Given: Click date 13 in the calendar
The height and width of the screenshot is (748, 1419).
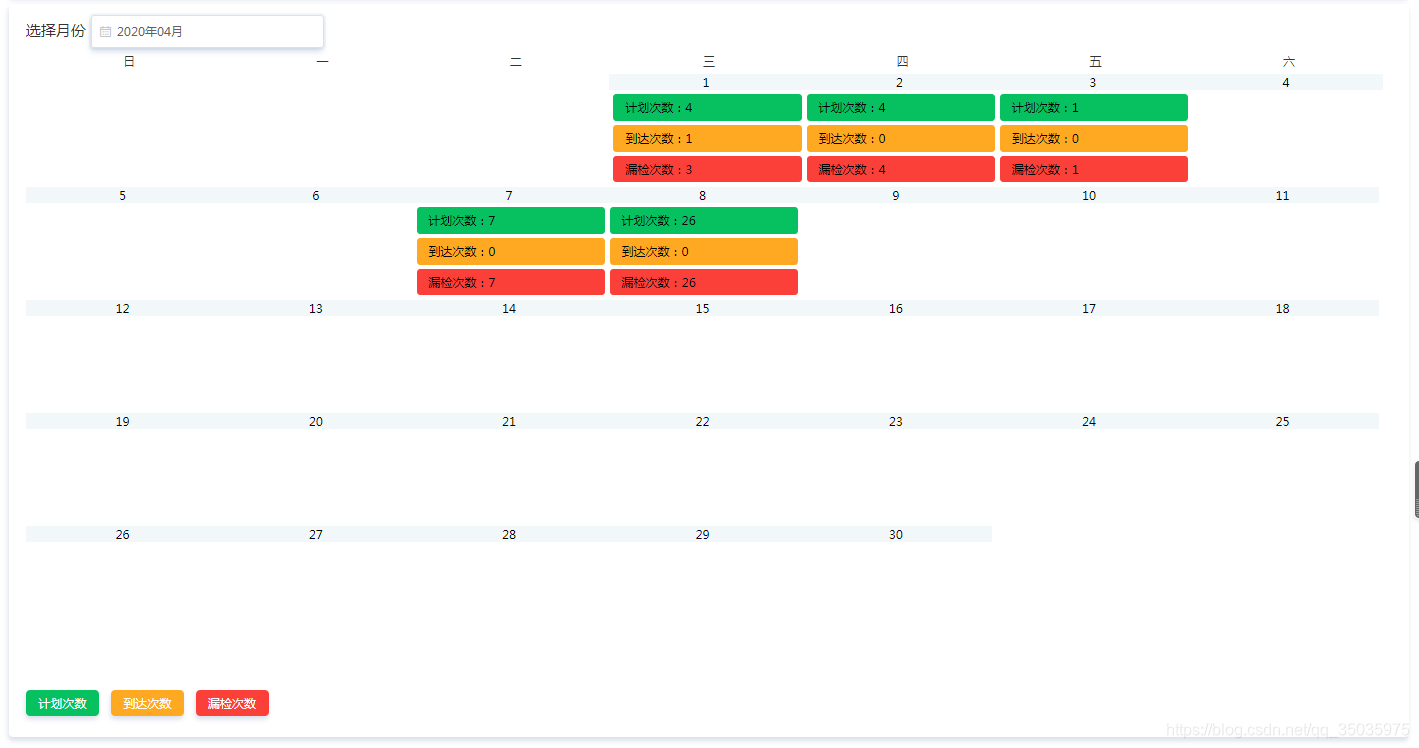Looking at the screenshot, I should point(316,308).
